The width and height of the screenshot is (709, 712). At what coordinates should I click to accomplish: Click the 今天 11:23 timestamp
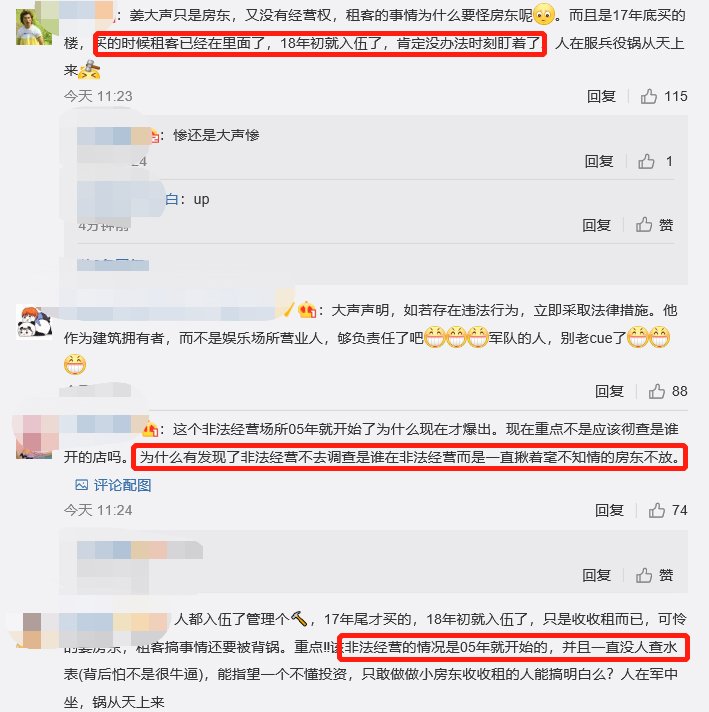(98, 96)
